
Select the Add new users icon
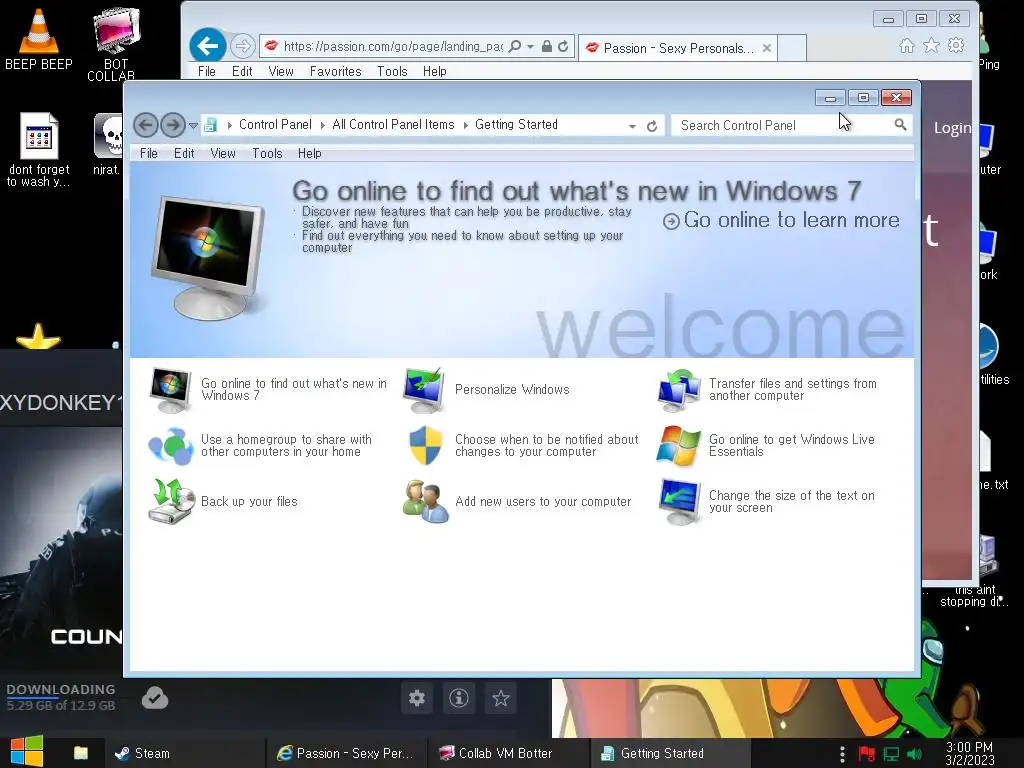(426, 502)
